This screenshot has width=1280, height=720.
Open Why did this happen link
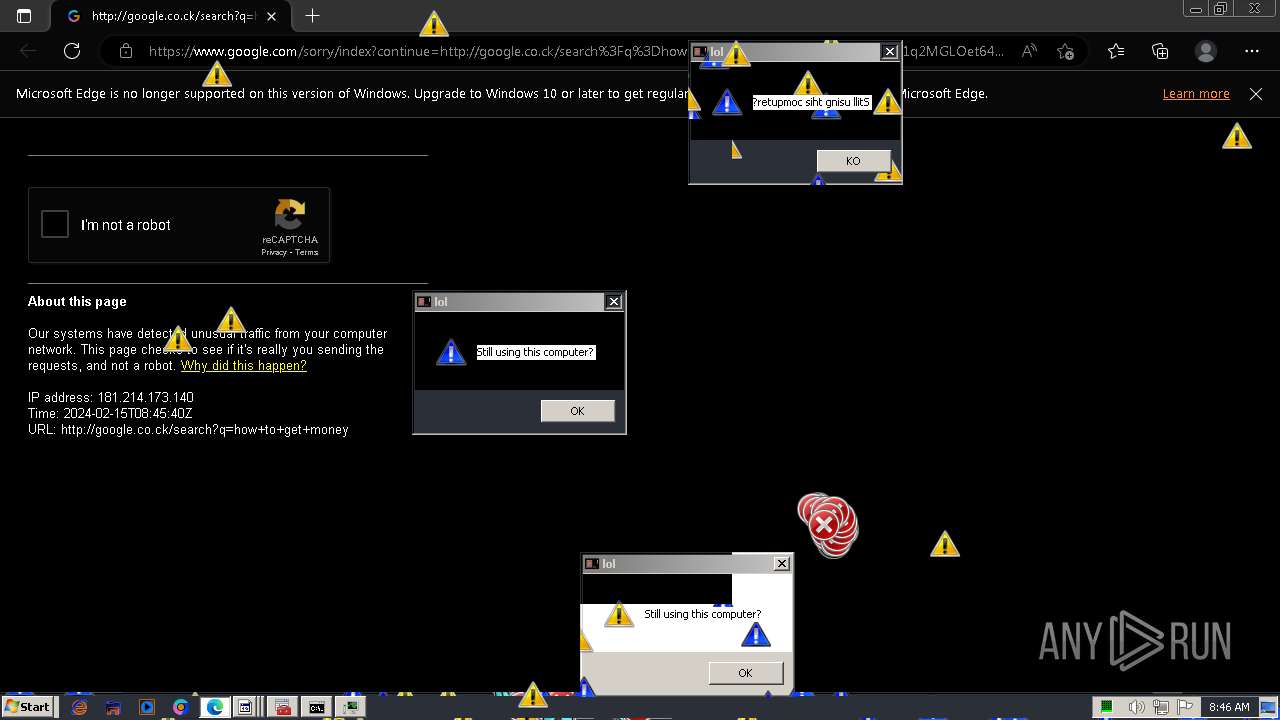(x=243, y=366)
